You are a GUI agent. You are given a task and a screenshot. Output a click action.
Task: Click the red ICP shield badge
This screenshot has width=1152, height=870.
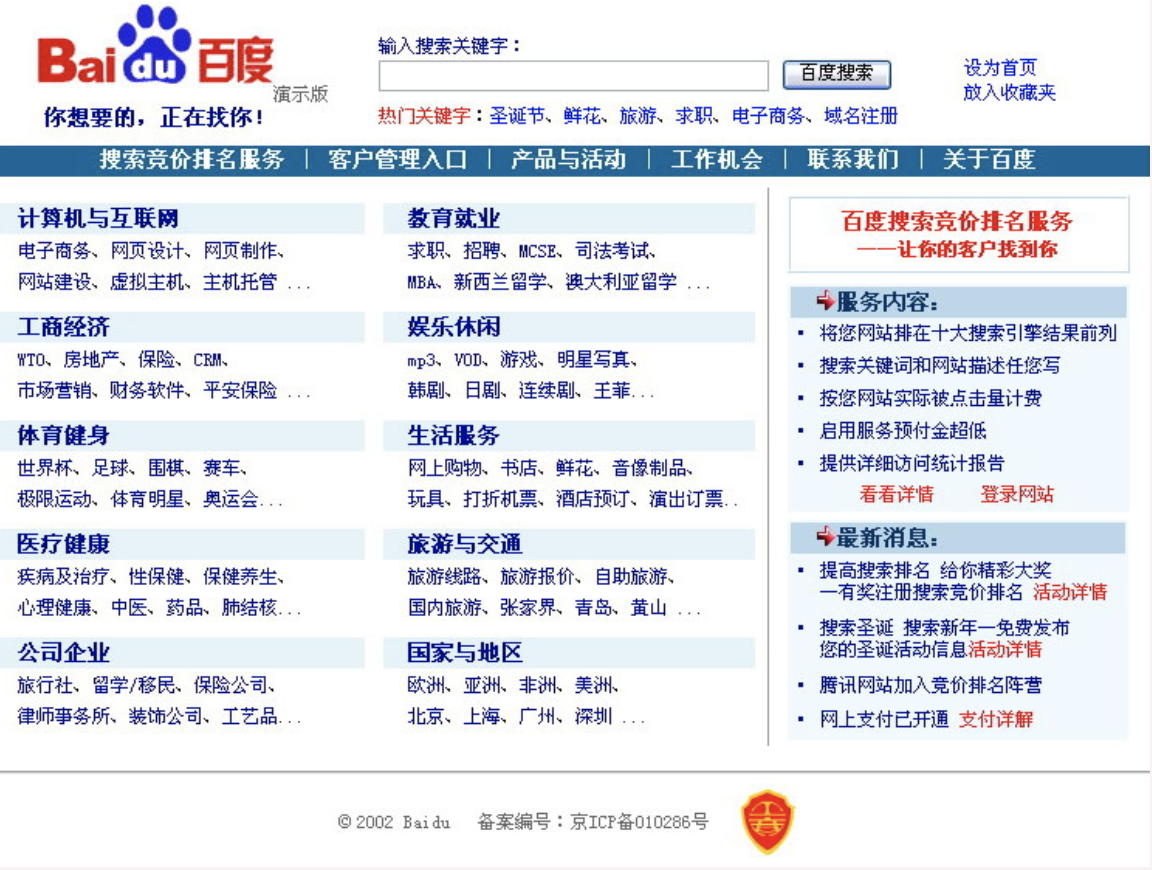(767, 821)
